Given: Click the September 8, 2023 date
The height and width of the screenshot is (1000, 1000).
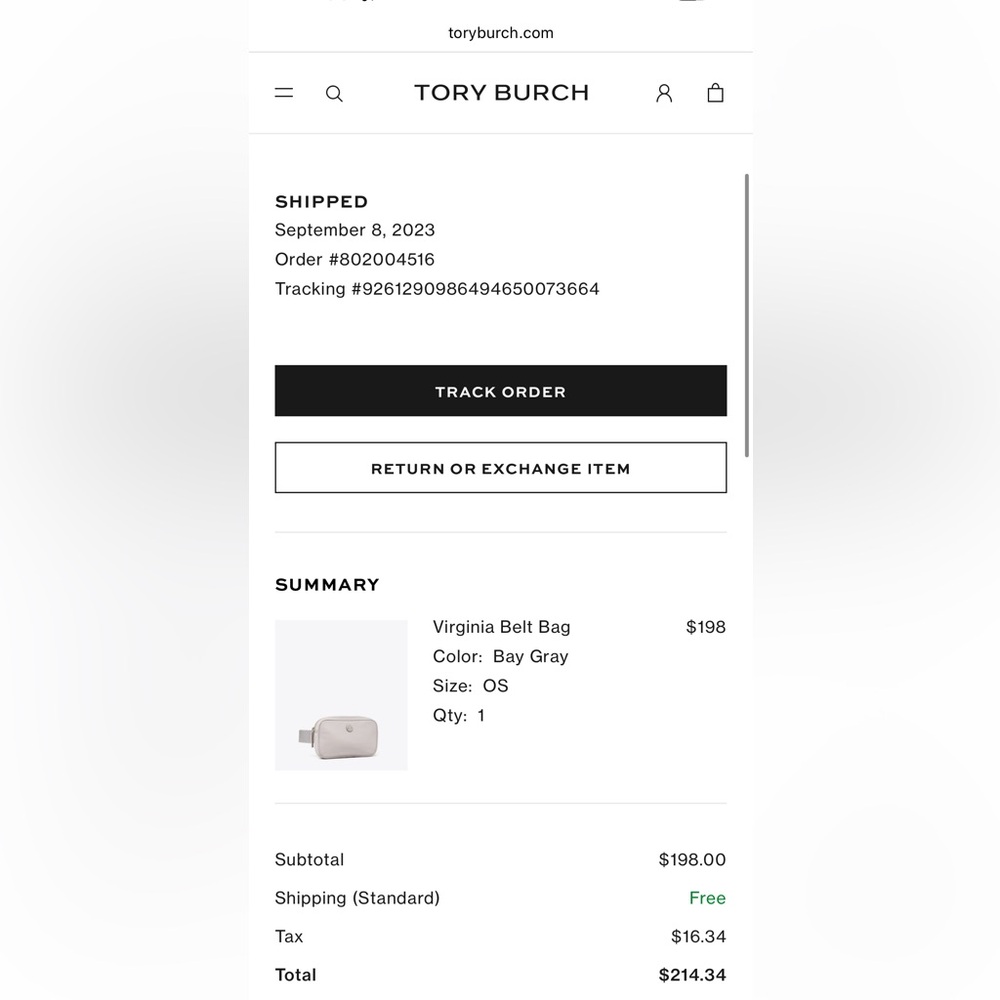Looking at the screenshot, I should (355, 230).
